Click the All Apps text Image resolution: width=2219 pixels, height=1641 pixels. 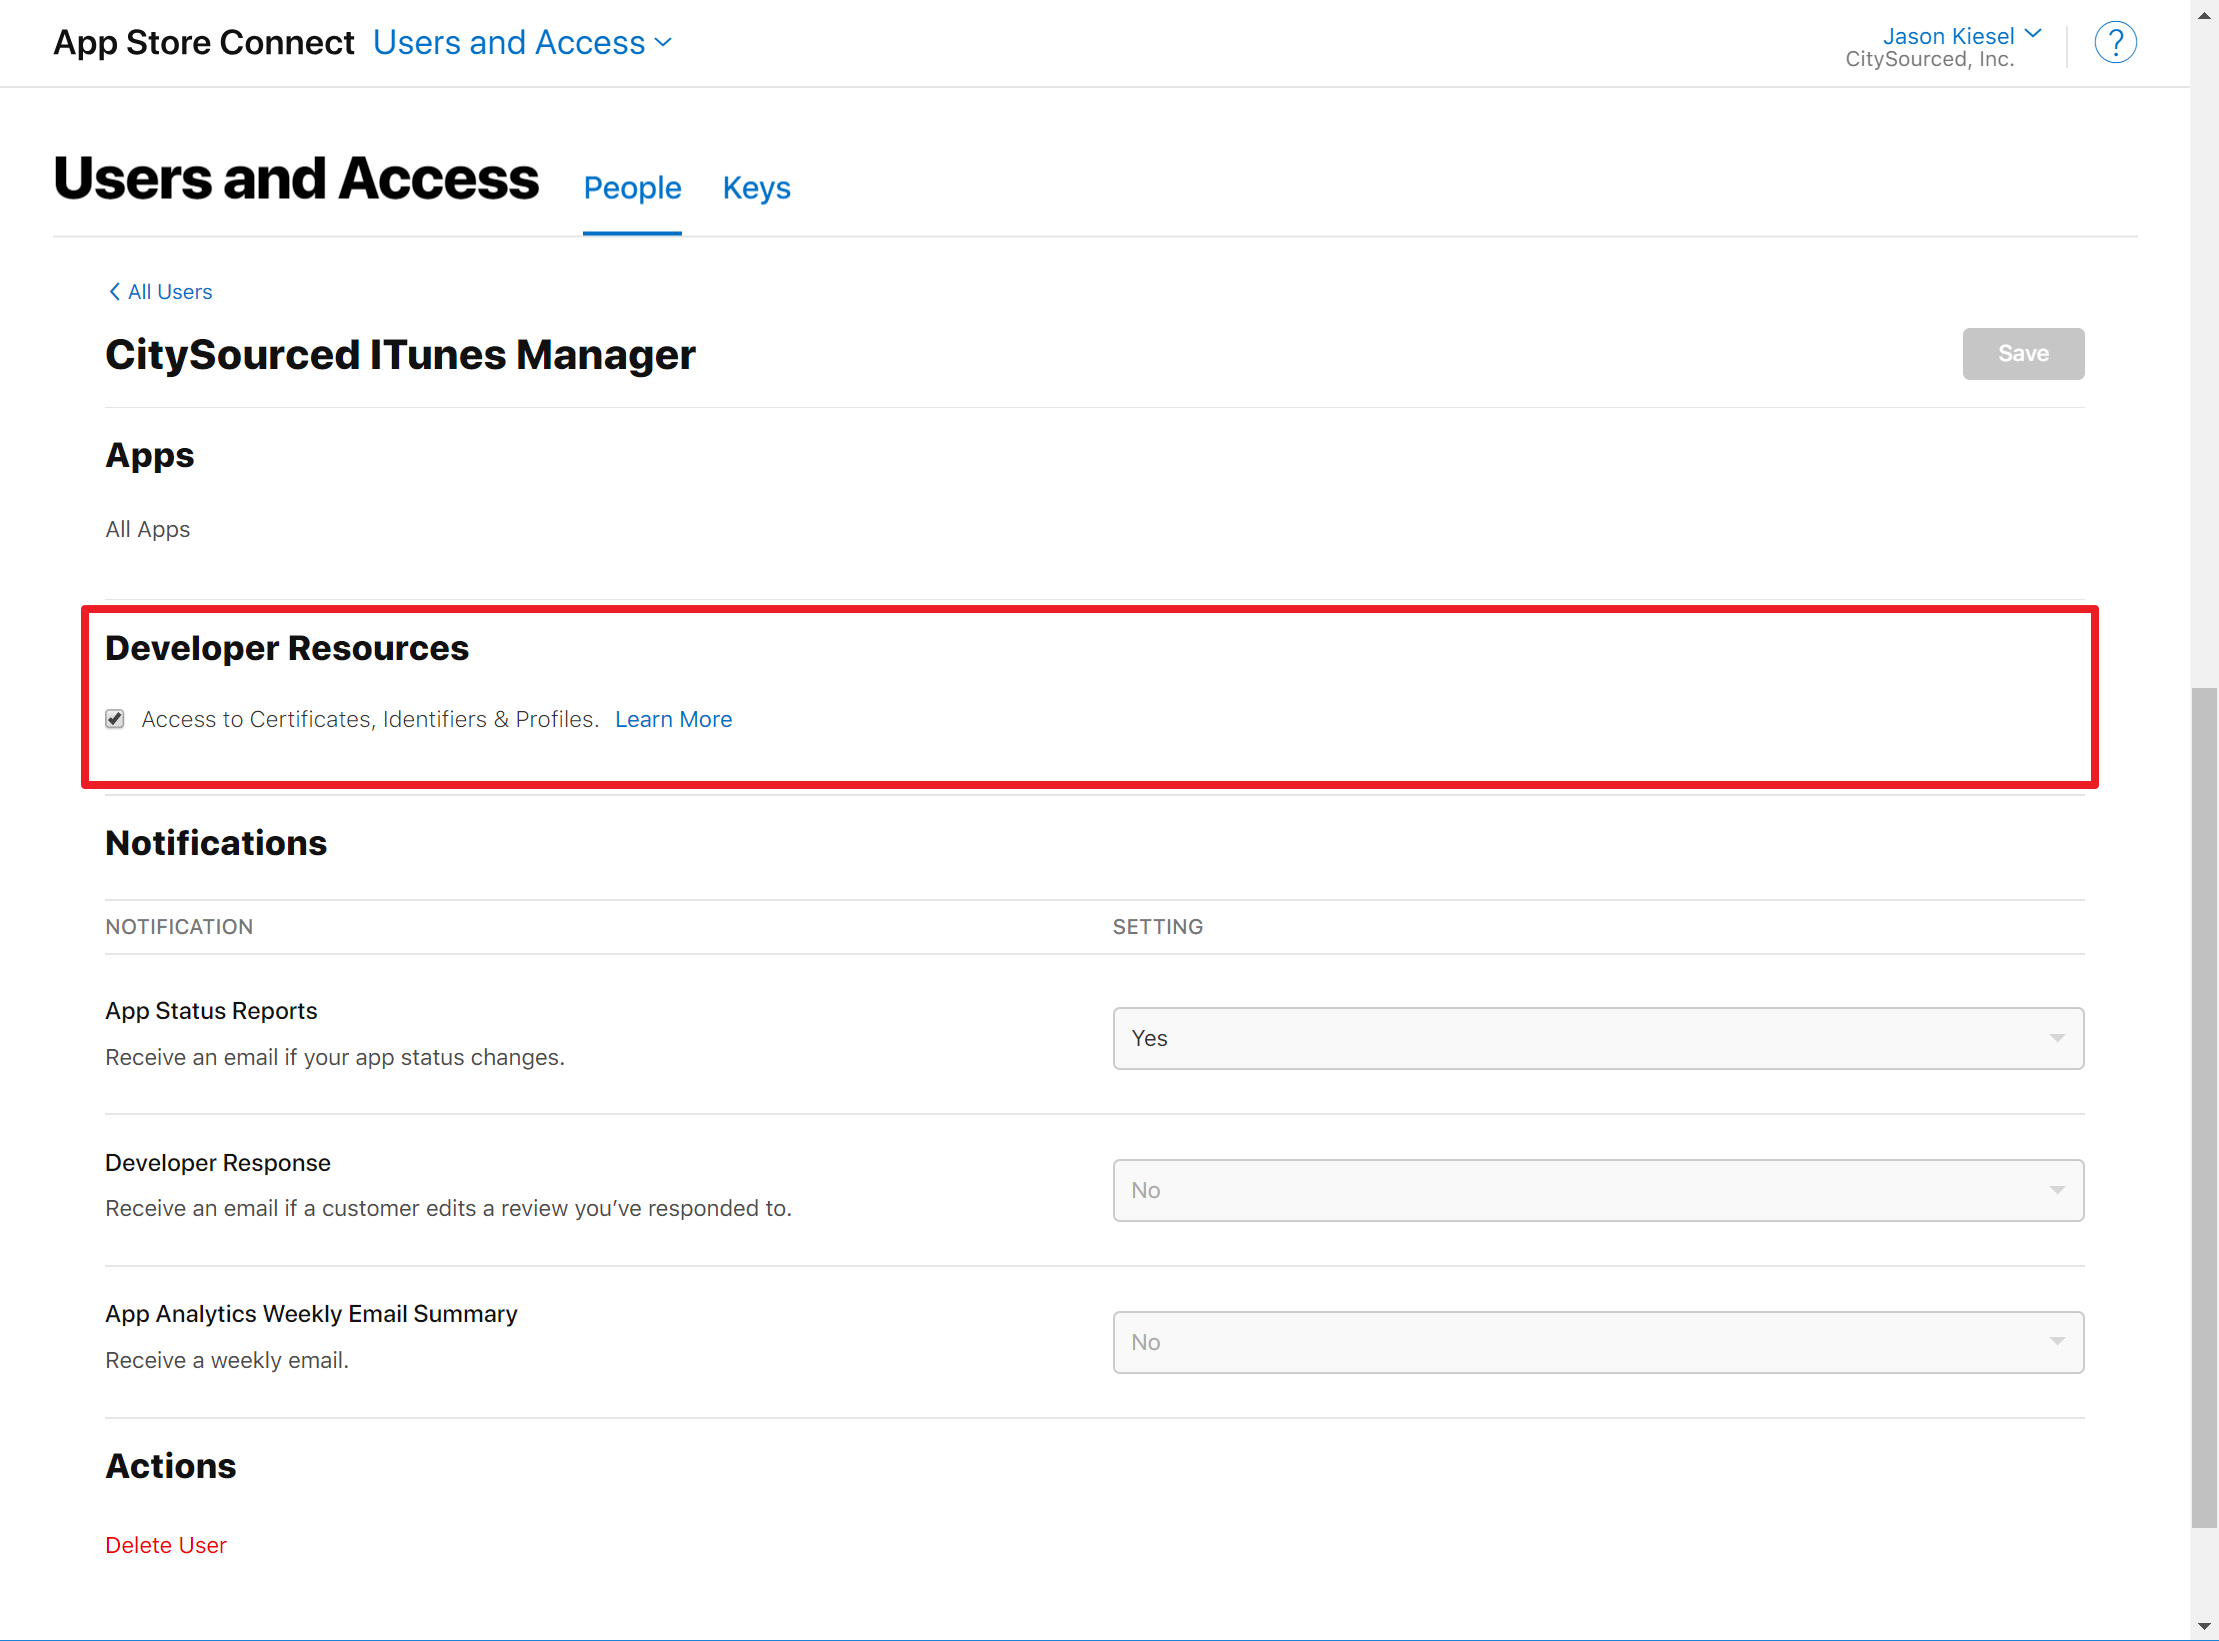coord(148,529)
